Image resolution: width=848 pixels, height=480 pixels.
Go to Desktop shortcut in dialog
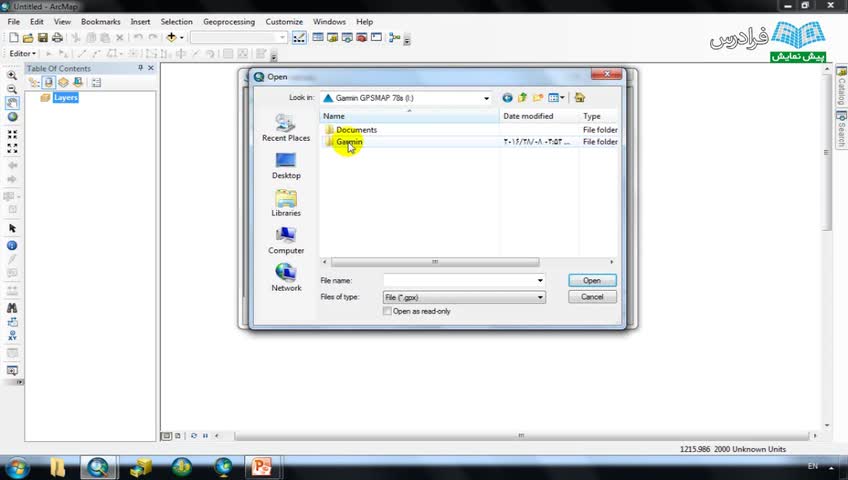tap(286, 166)
